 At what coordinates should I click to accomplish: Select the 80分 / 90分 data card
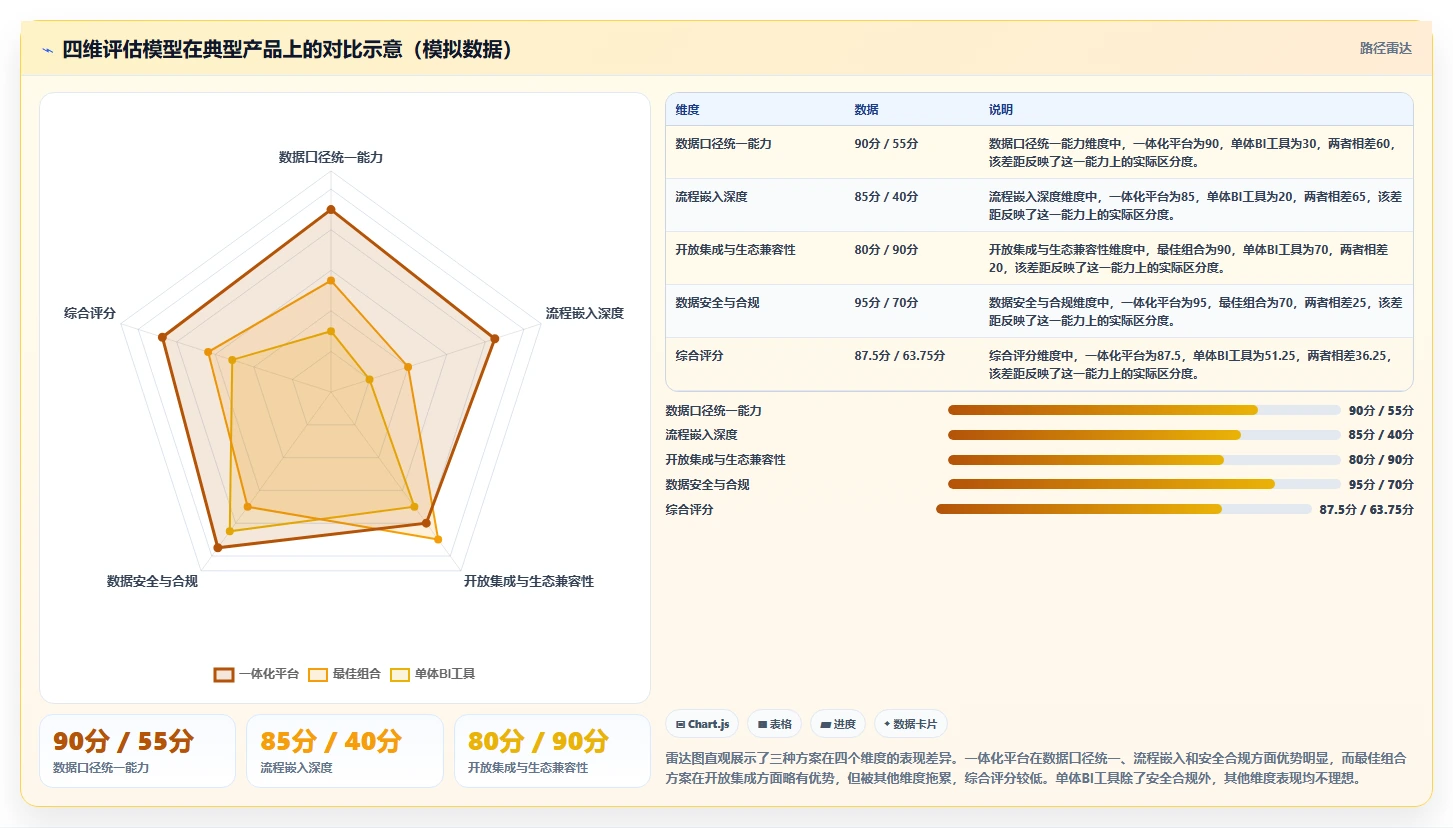(552, 751)
